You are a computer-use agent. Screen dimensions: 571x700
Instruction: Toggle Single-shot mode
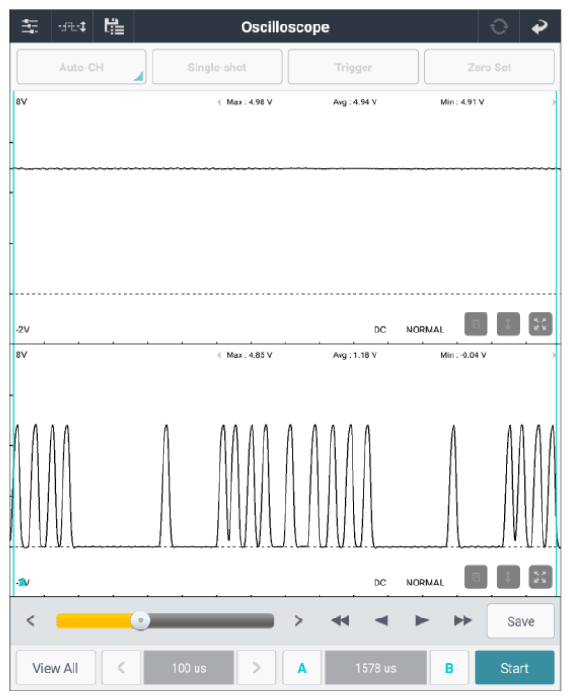217,67
